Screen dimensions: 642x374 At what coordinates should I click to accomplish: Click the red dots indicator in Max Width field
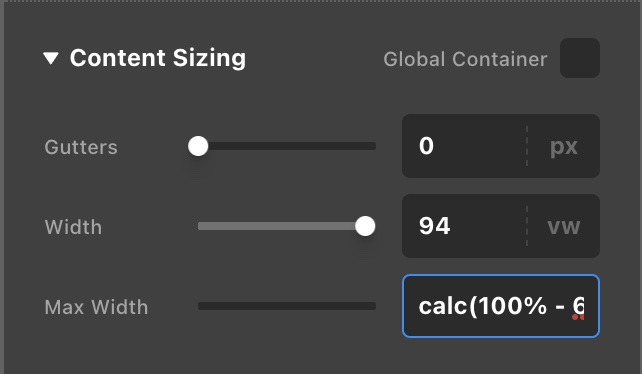(x=578, y=317)
